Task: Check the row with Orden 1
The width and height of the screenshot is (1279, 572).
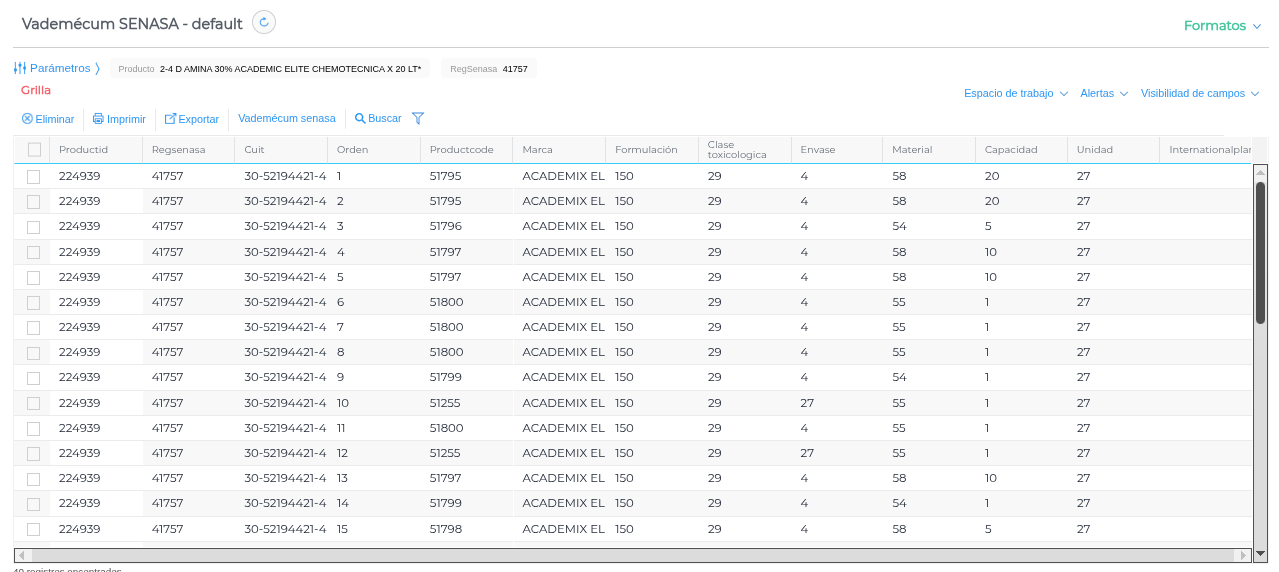Action: 34,176
